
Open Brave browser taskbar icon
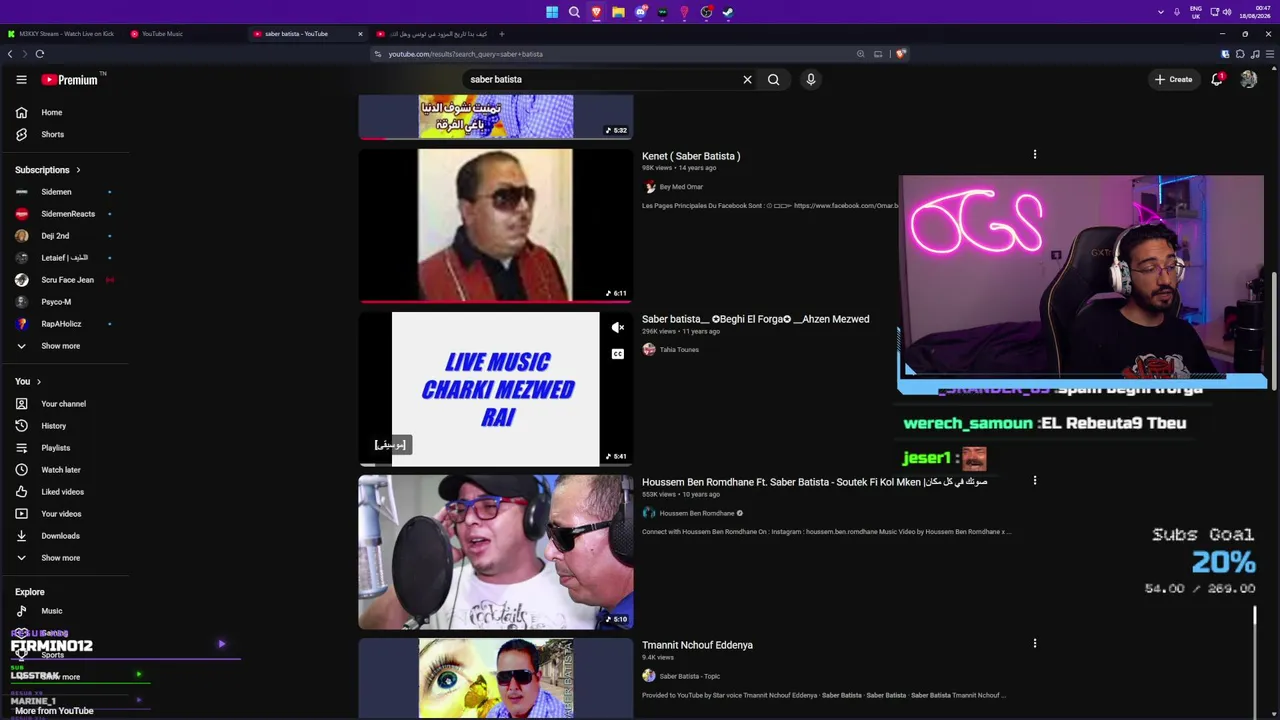coord(596,12)
